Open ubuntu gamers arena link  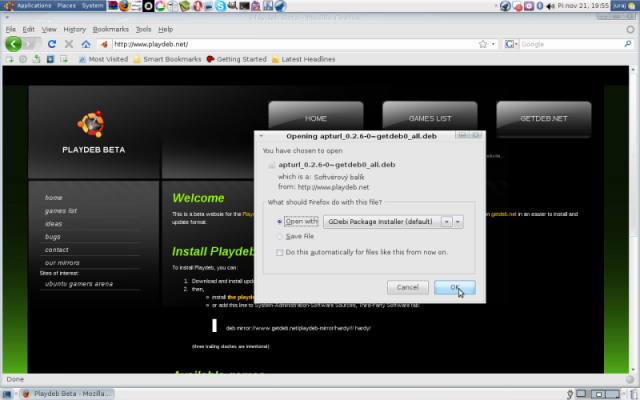tap(79, 284)
